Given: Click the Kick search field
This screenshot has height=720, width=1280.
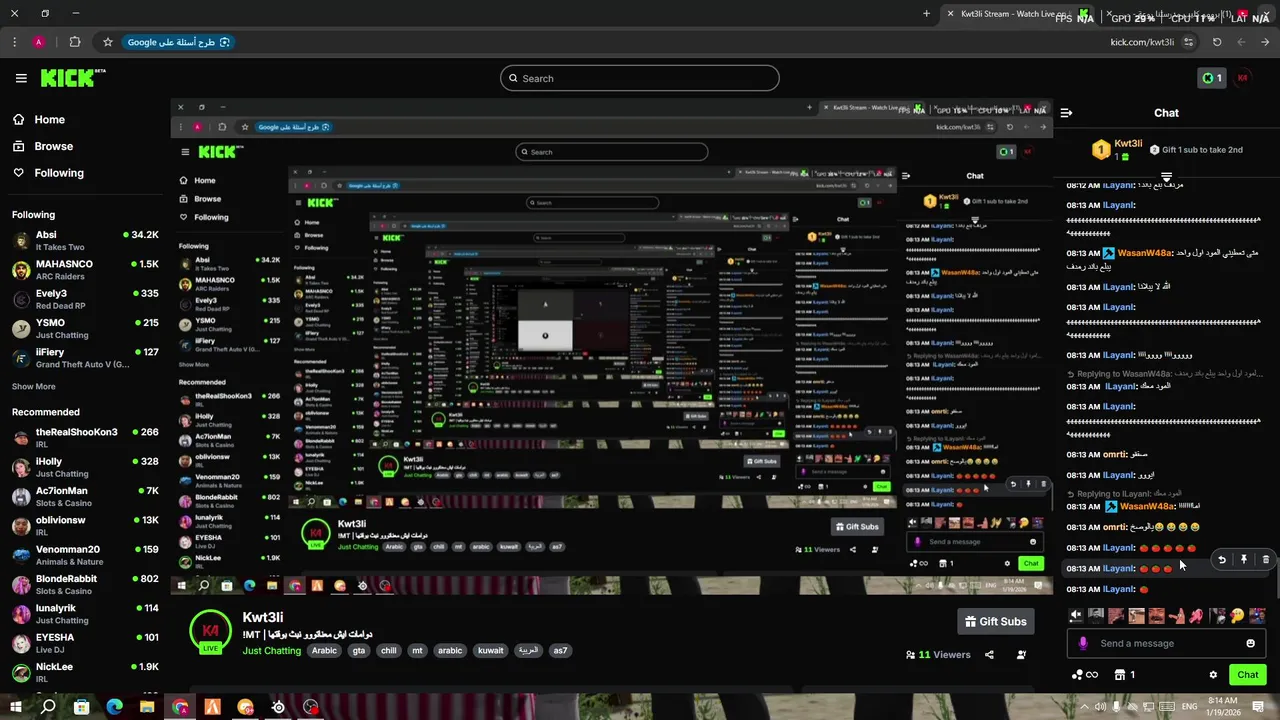Looking at the screenshot, I should (x=640, y=78).
